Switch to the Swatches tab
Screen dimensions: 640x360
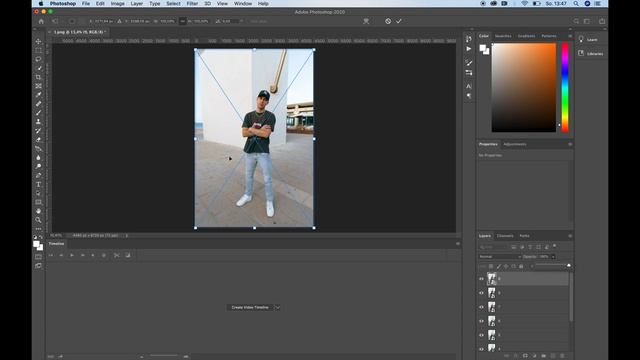tap(503, 36)
